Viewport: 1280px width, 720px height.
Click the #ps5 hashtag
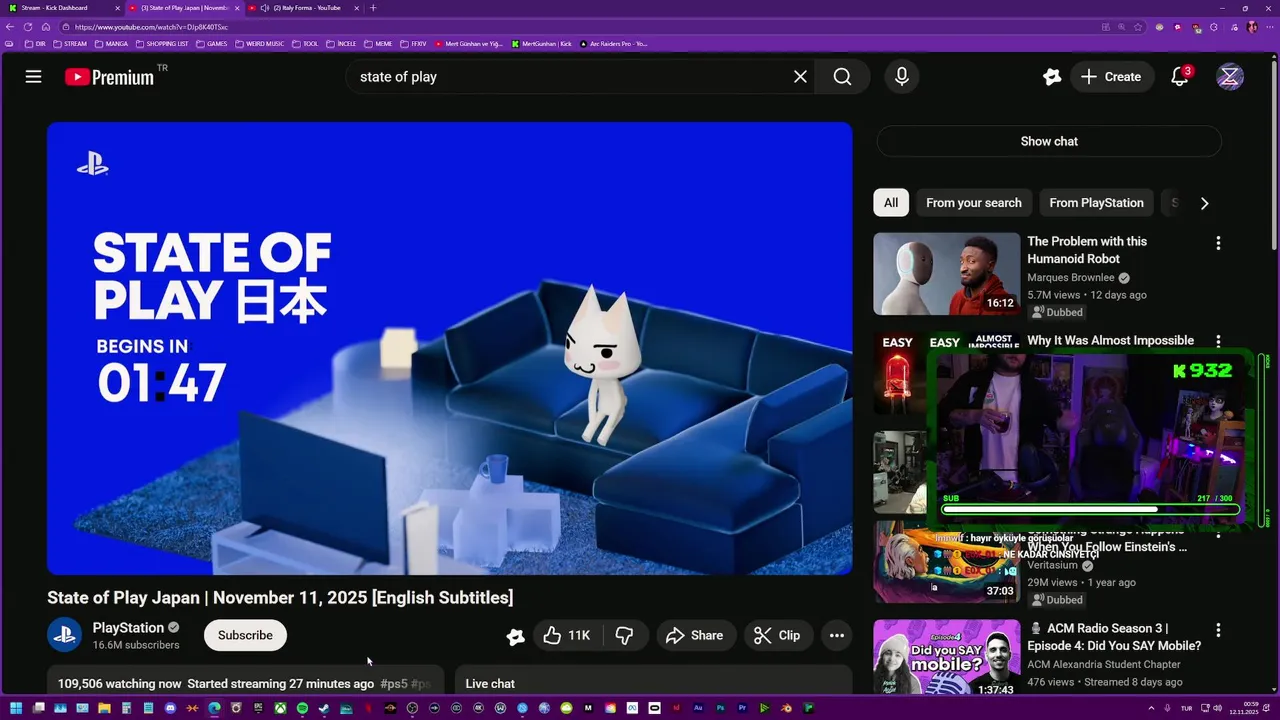[394, 684]
